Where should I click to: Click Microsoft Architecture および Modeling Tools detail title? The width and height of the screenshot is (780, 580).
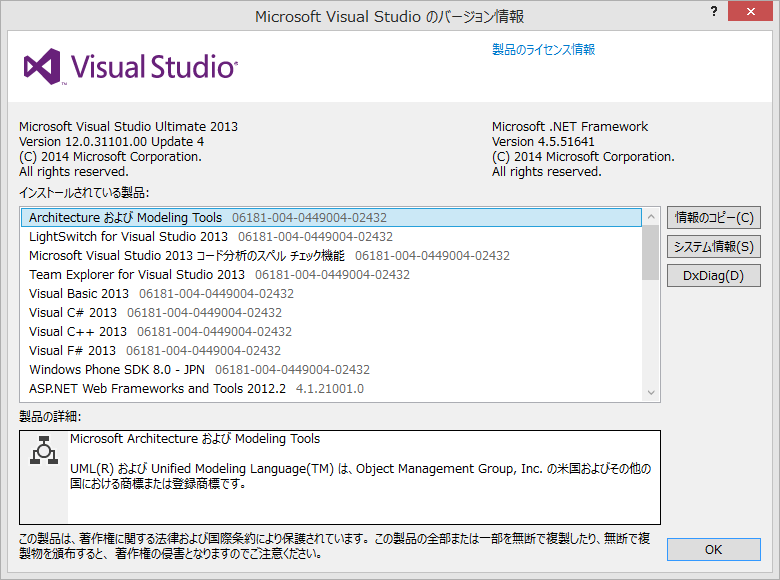click(195, 439)
